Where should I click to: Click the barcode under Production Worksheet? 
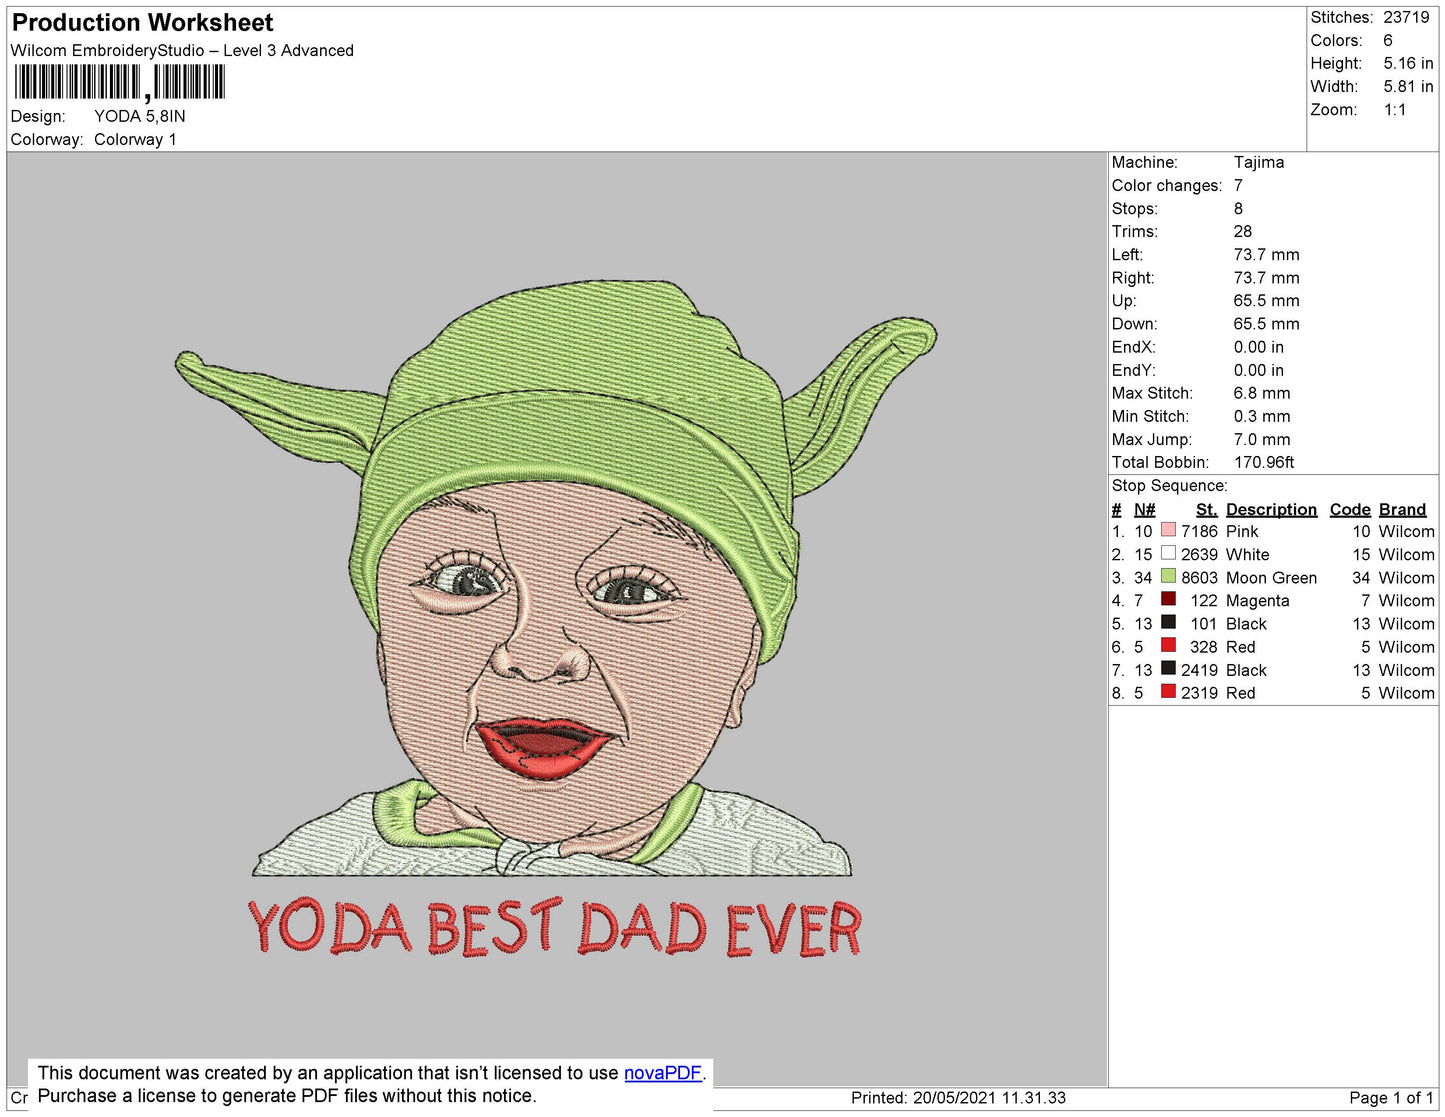(120, 82)
